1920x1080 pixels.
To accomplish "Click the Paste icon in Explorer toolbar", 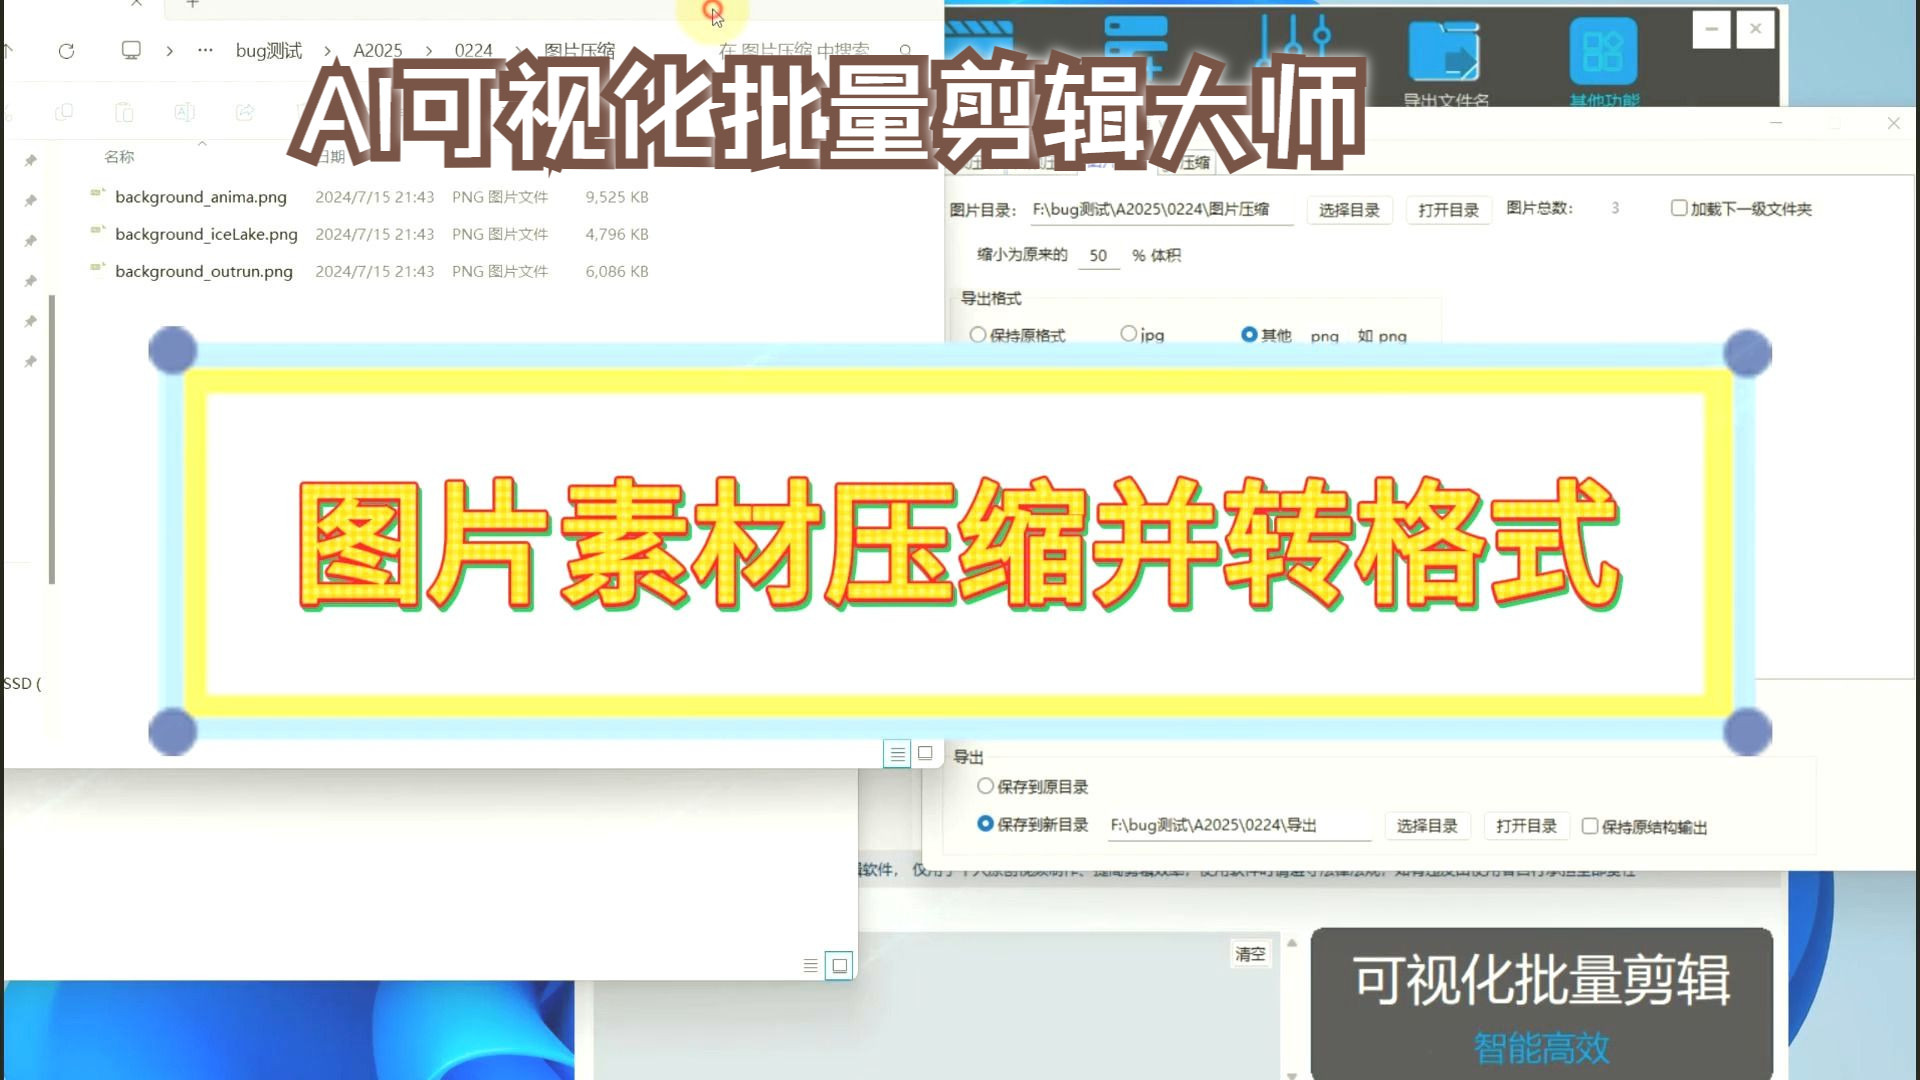I will [124, 112].
